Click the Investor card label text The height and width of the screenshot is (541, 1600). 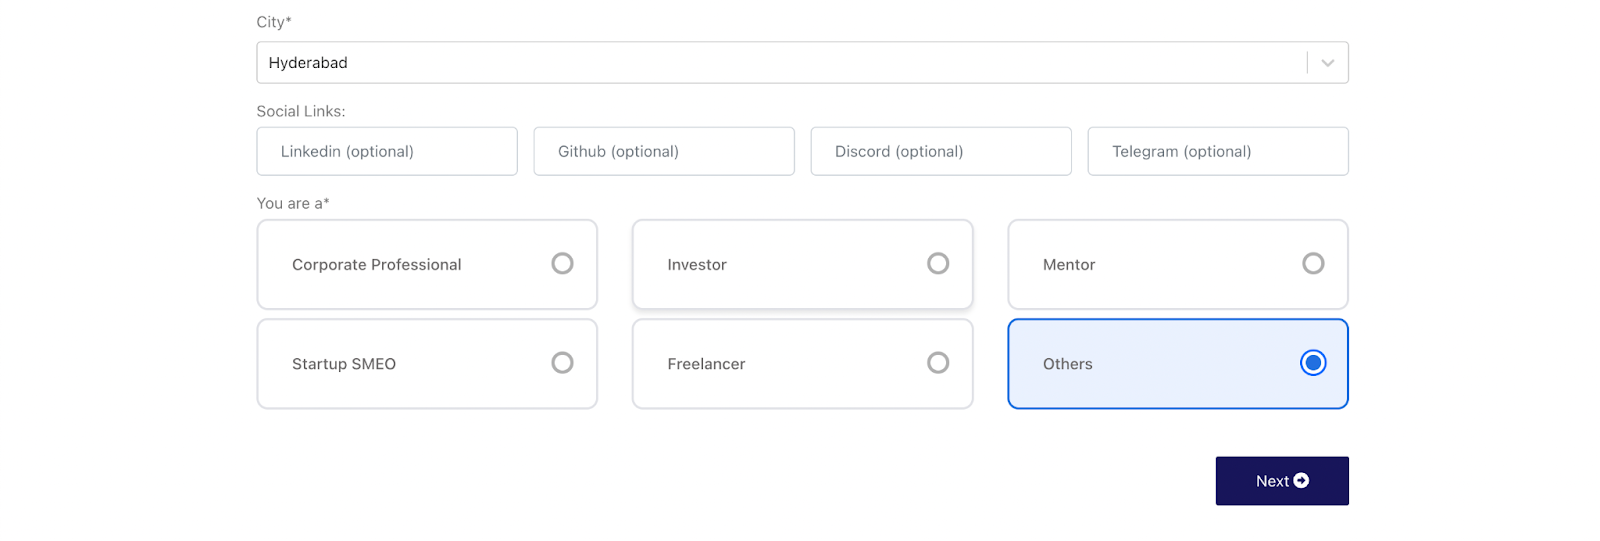(x=697, y=265)
